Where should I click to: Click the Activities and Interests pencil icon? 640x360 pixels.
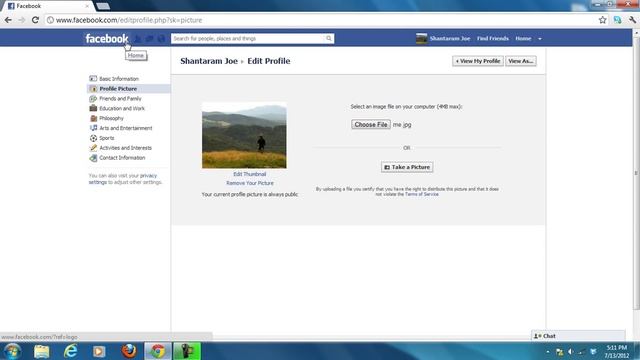coord(93,148)
